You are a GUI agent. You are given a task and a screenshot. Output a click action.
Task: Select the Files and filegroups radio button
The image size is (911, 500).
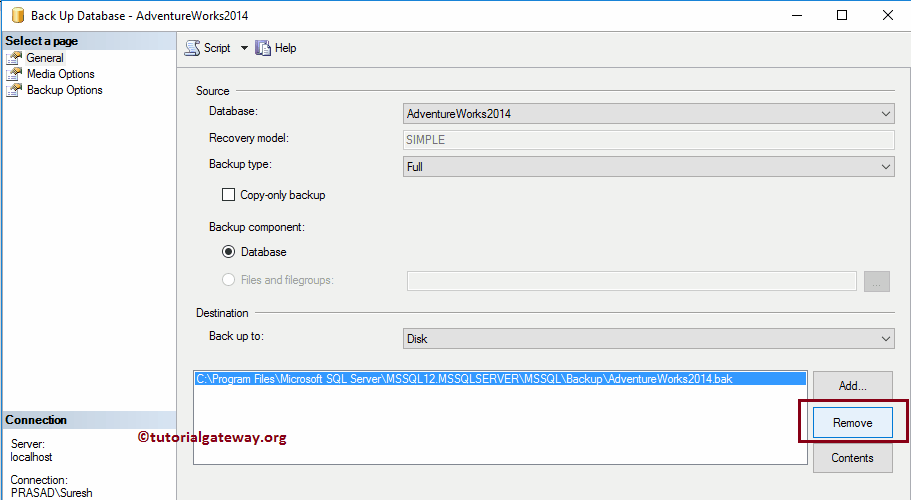click(x=228, y=280)
